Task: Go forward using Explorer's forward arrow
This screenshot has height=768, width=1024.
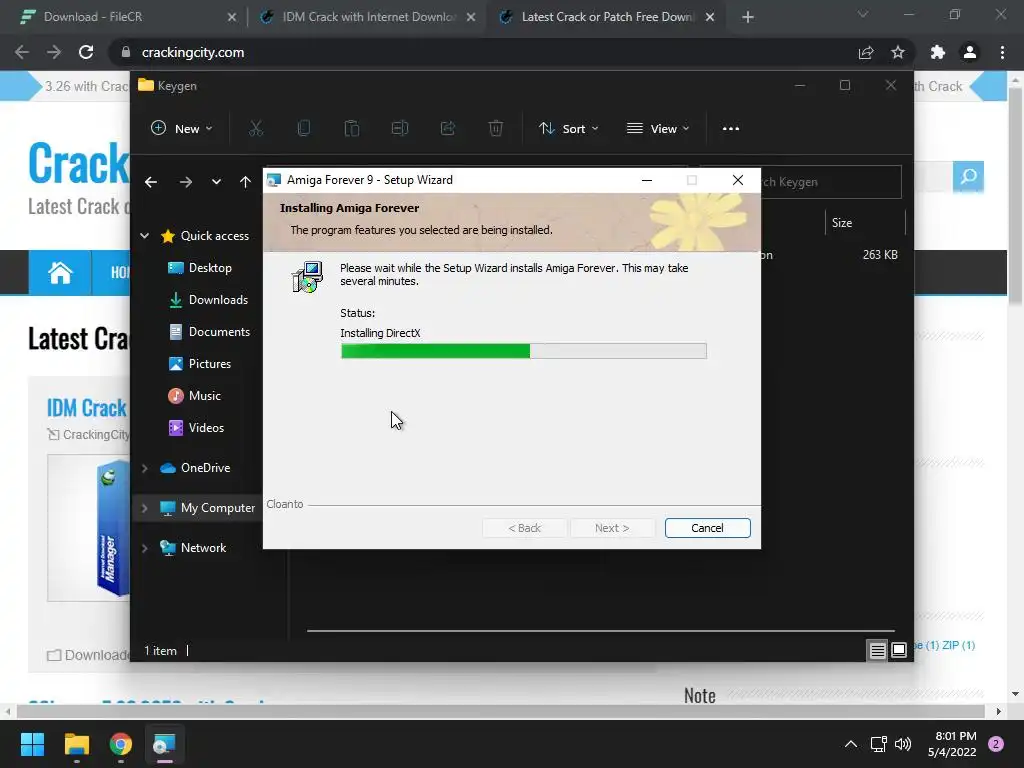Action: (185, 182)
